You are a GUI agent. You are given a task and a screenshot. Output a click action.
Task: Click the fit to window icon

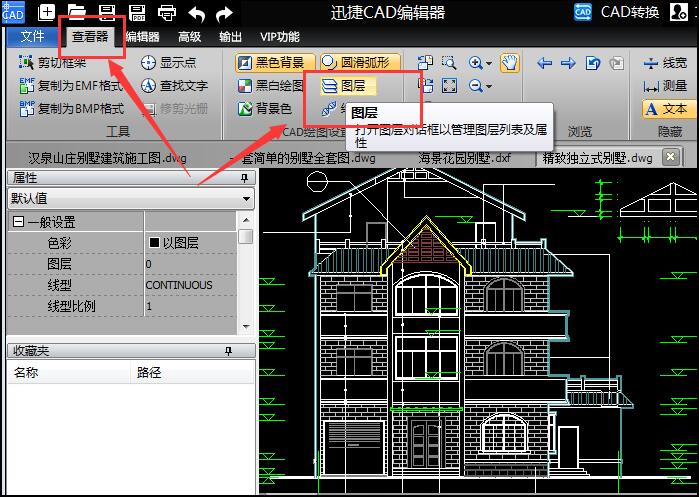pyautogui.click(x=449, y=86)
